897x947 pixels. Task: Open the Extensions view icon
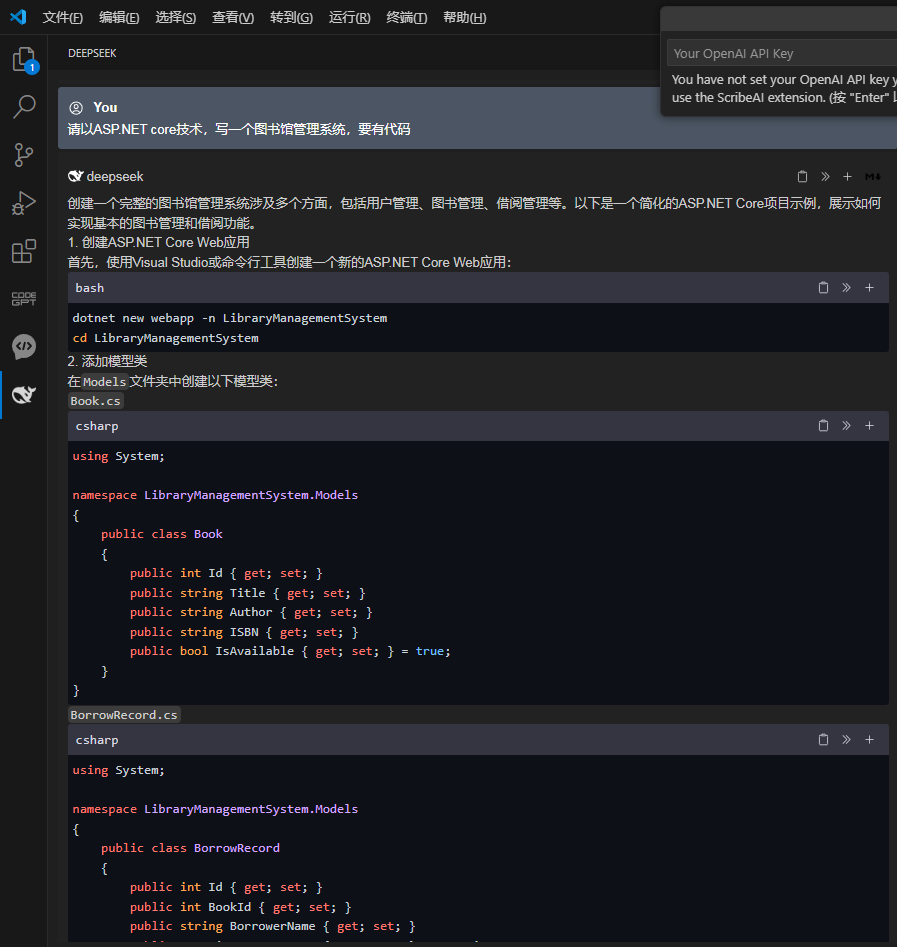[x=24, y=251]
